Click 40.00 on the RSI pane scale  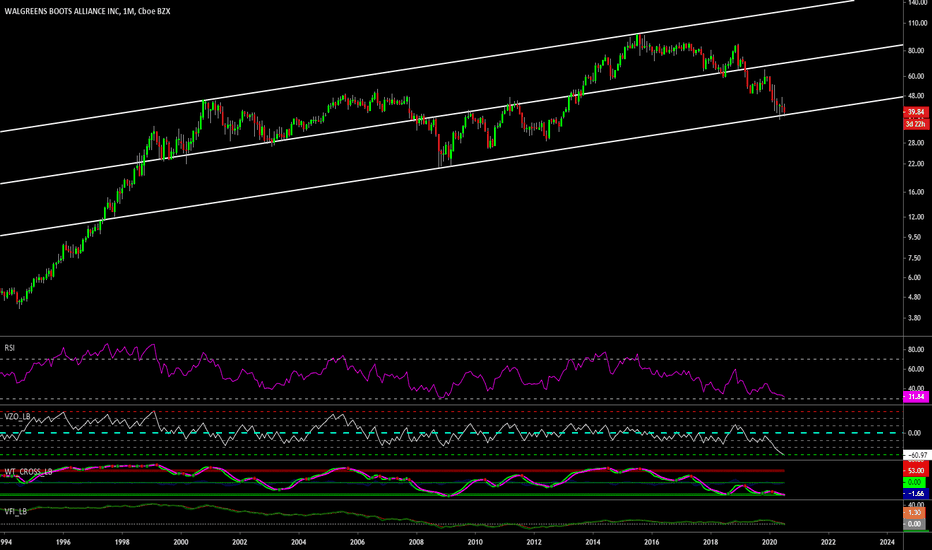tap(916, 389)
